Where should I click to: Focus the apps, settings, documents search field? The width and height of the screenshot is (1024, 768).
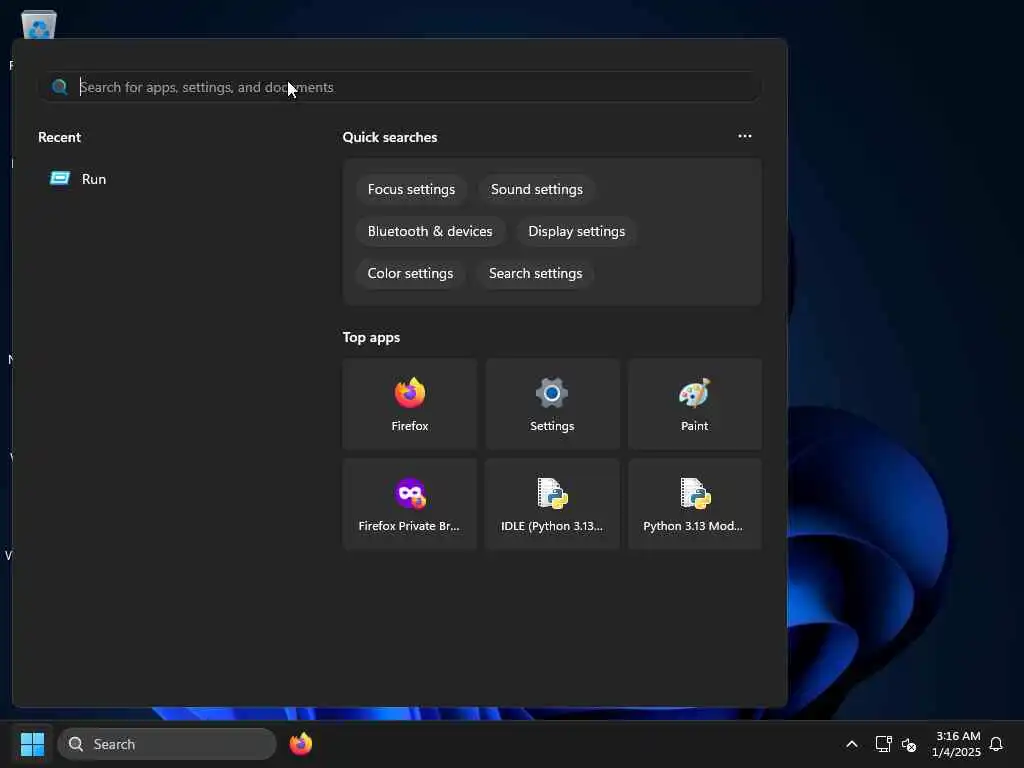(400, 87)
